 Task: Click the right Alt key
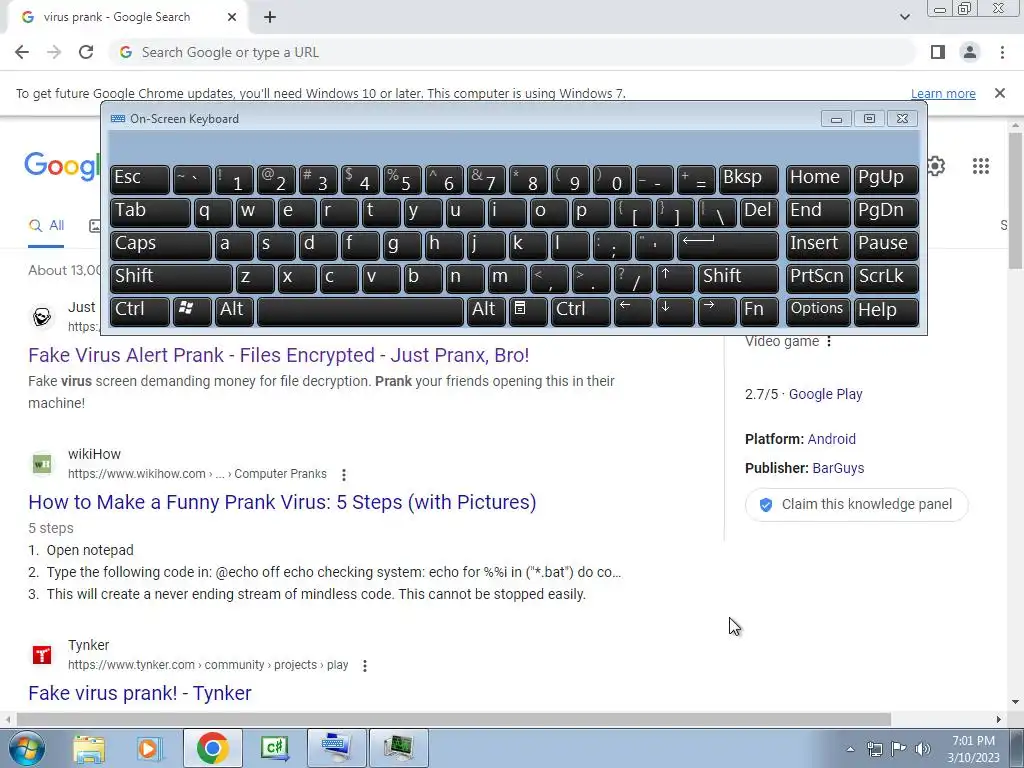pos(487,310)
